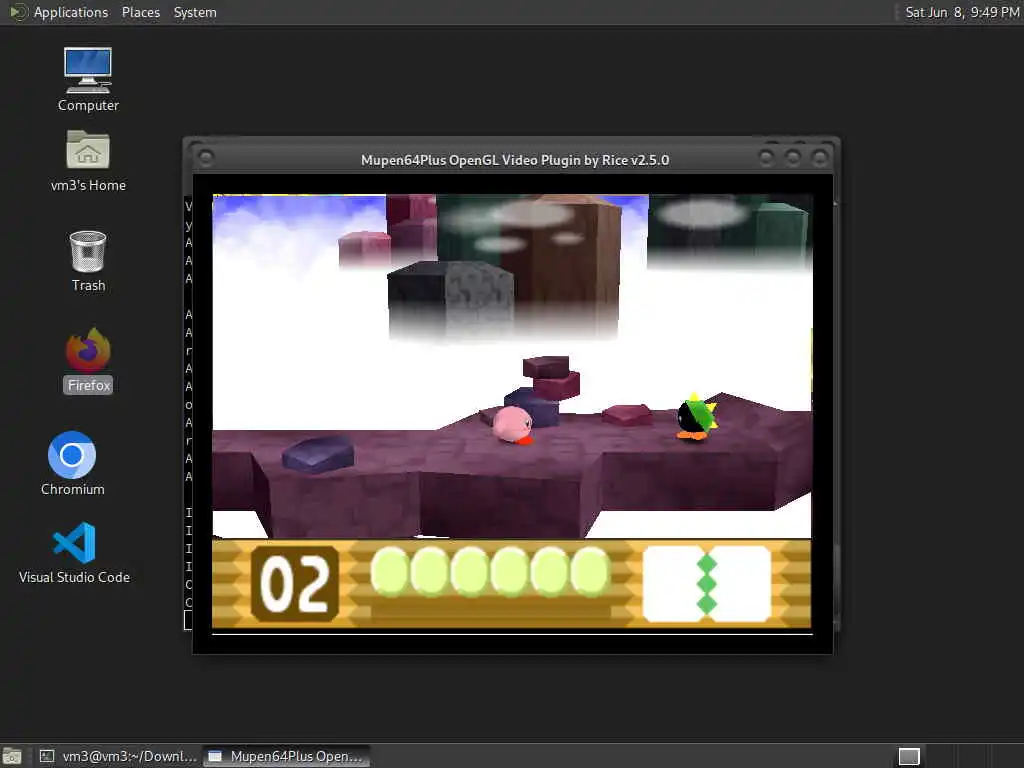Viewport: 1024px width, 768px height.
Task: Launch Visual Studio Code from desktop
Action: point(74,552)
